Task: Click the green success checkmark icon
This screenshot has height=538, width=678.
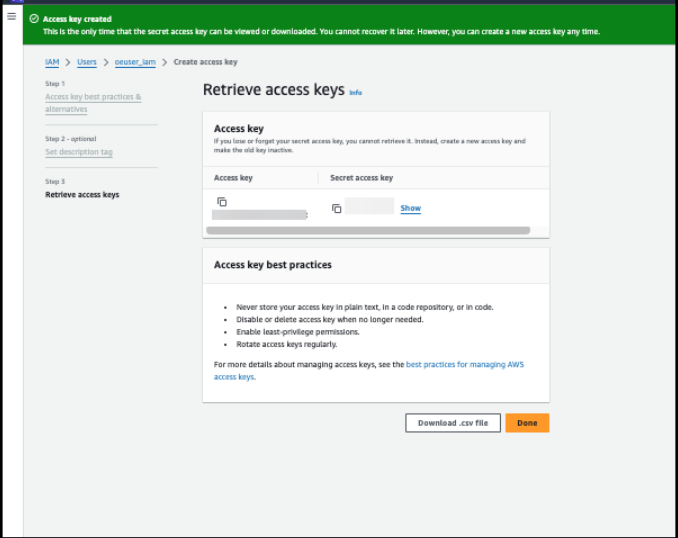Action: point(34,19)
